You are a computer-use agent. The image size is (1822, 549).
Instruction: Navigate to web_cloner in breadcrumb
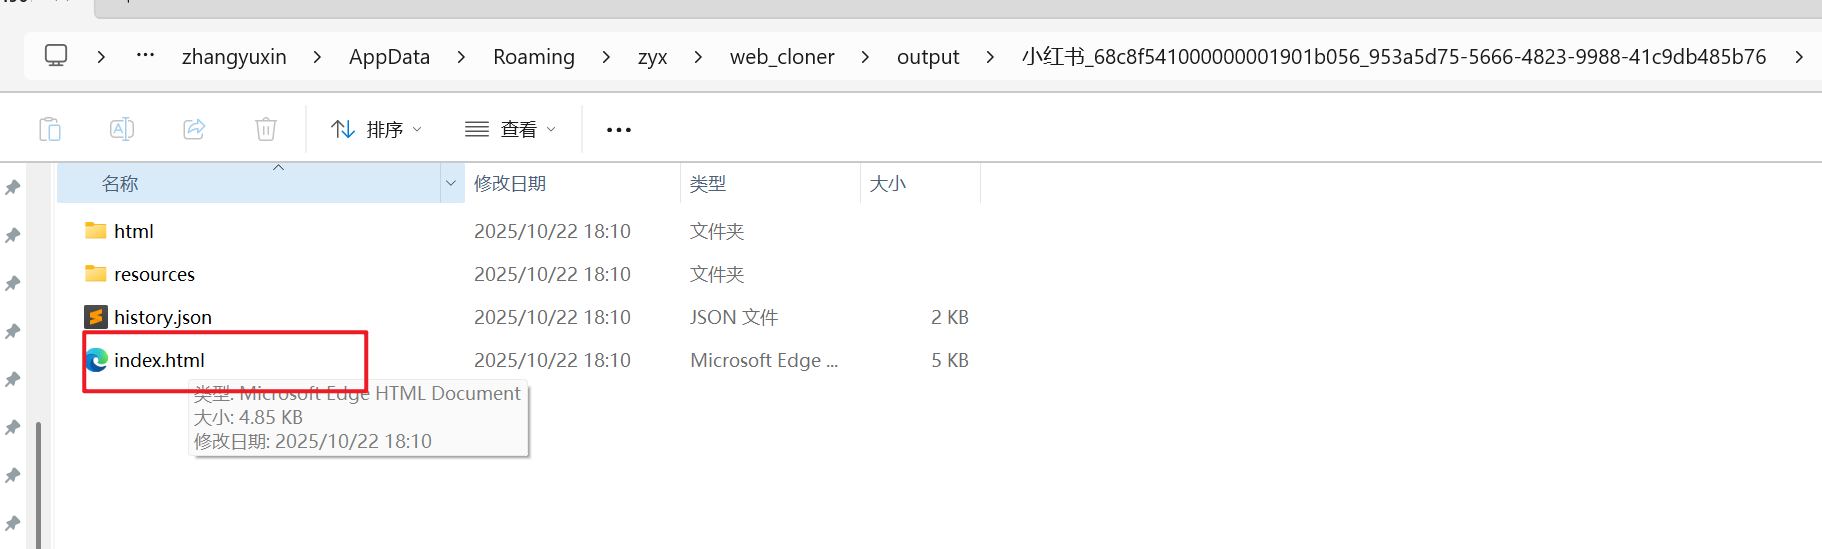coord(782,57)
